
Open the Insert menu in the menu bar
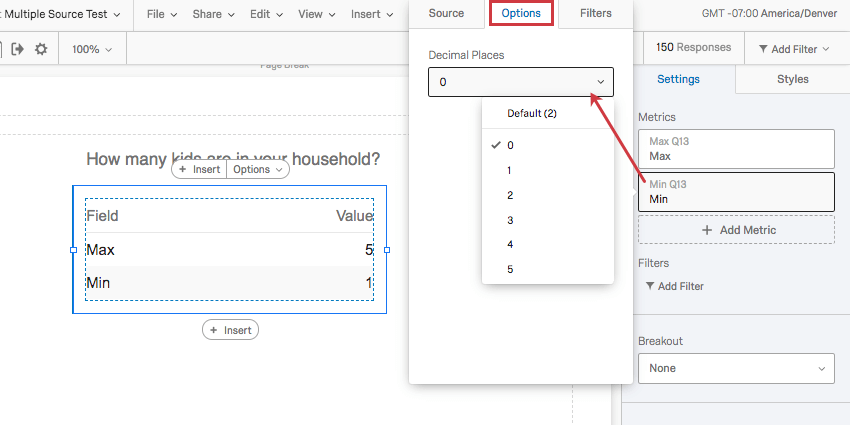click(372, 14)
